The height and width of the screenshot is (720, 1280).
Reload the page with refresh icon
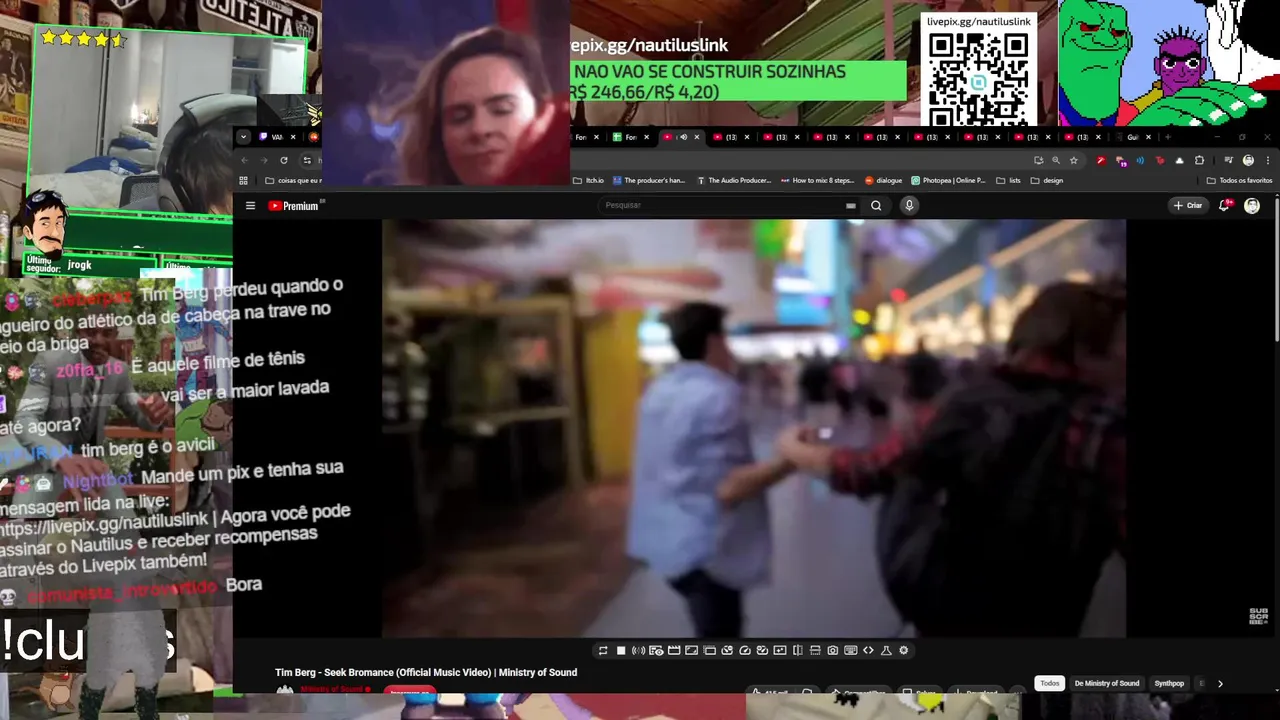pyautogui.click(x=284, y=160)
